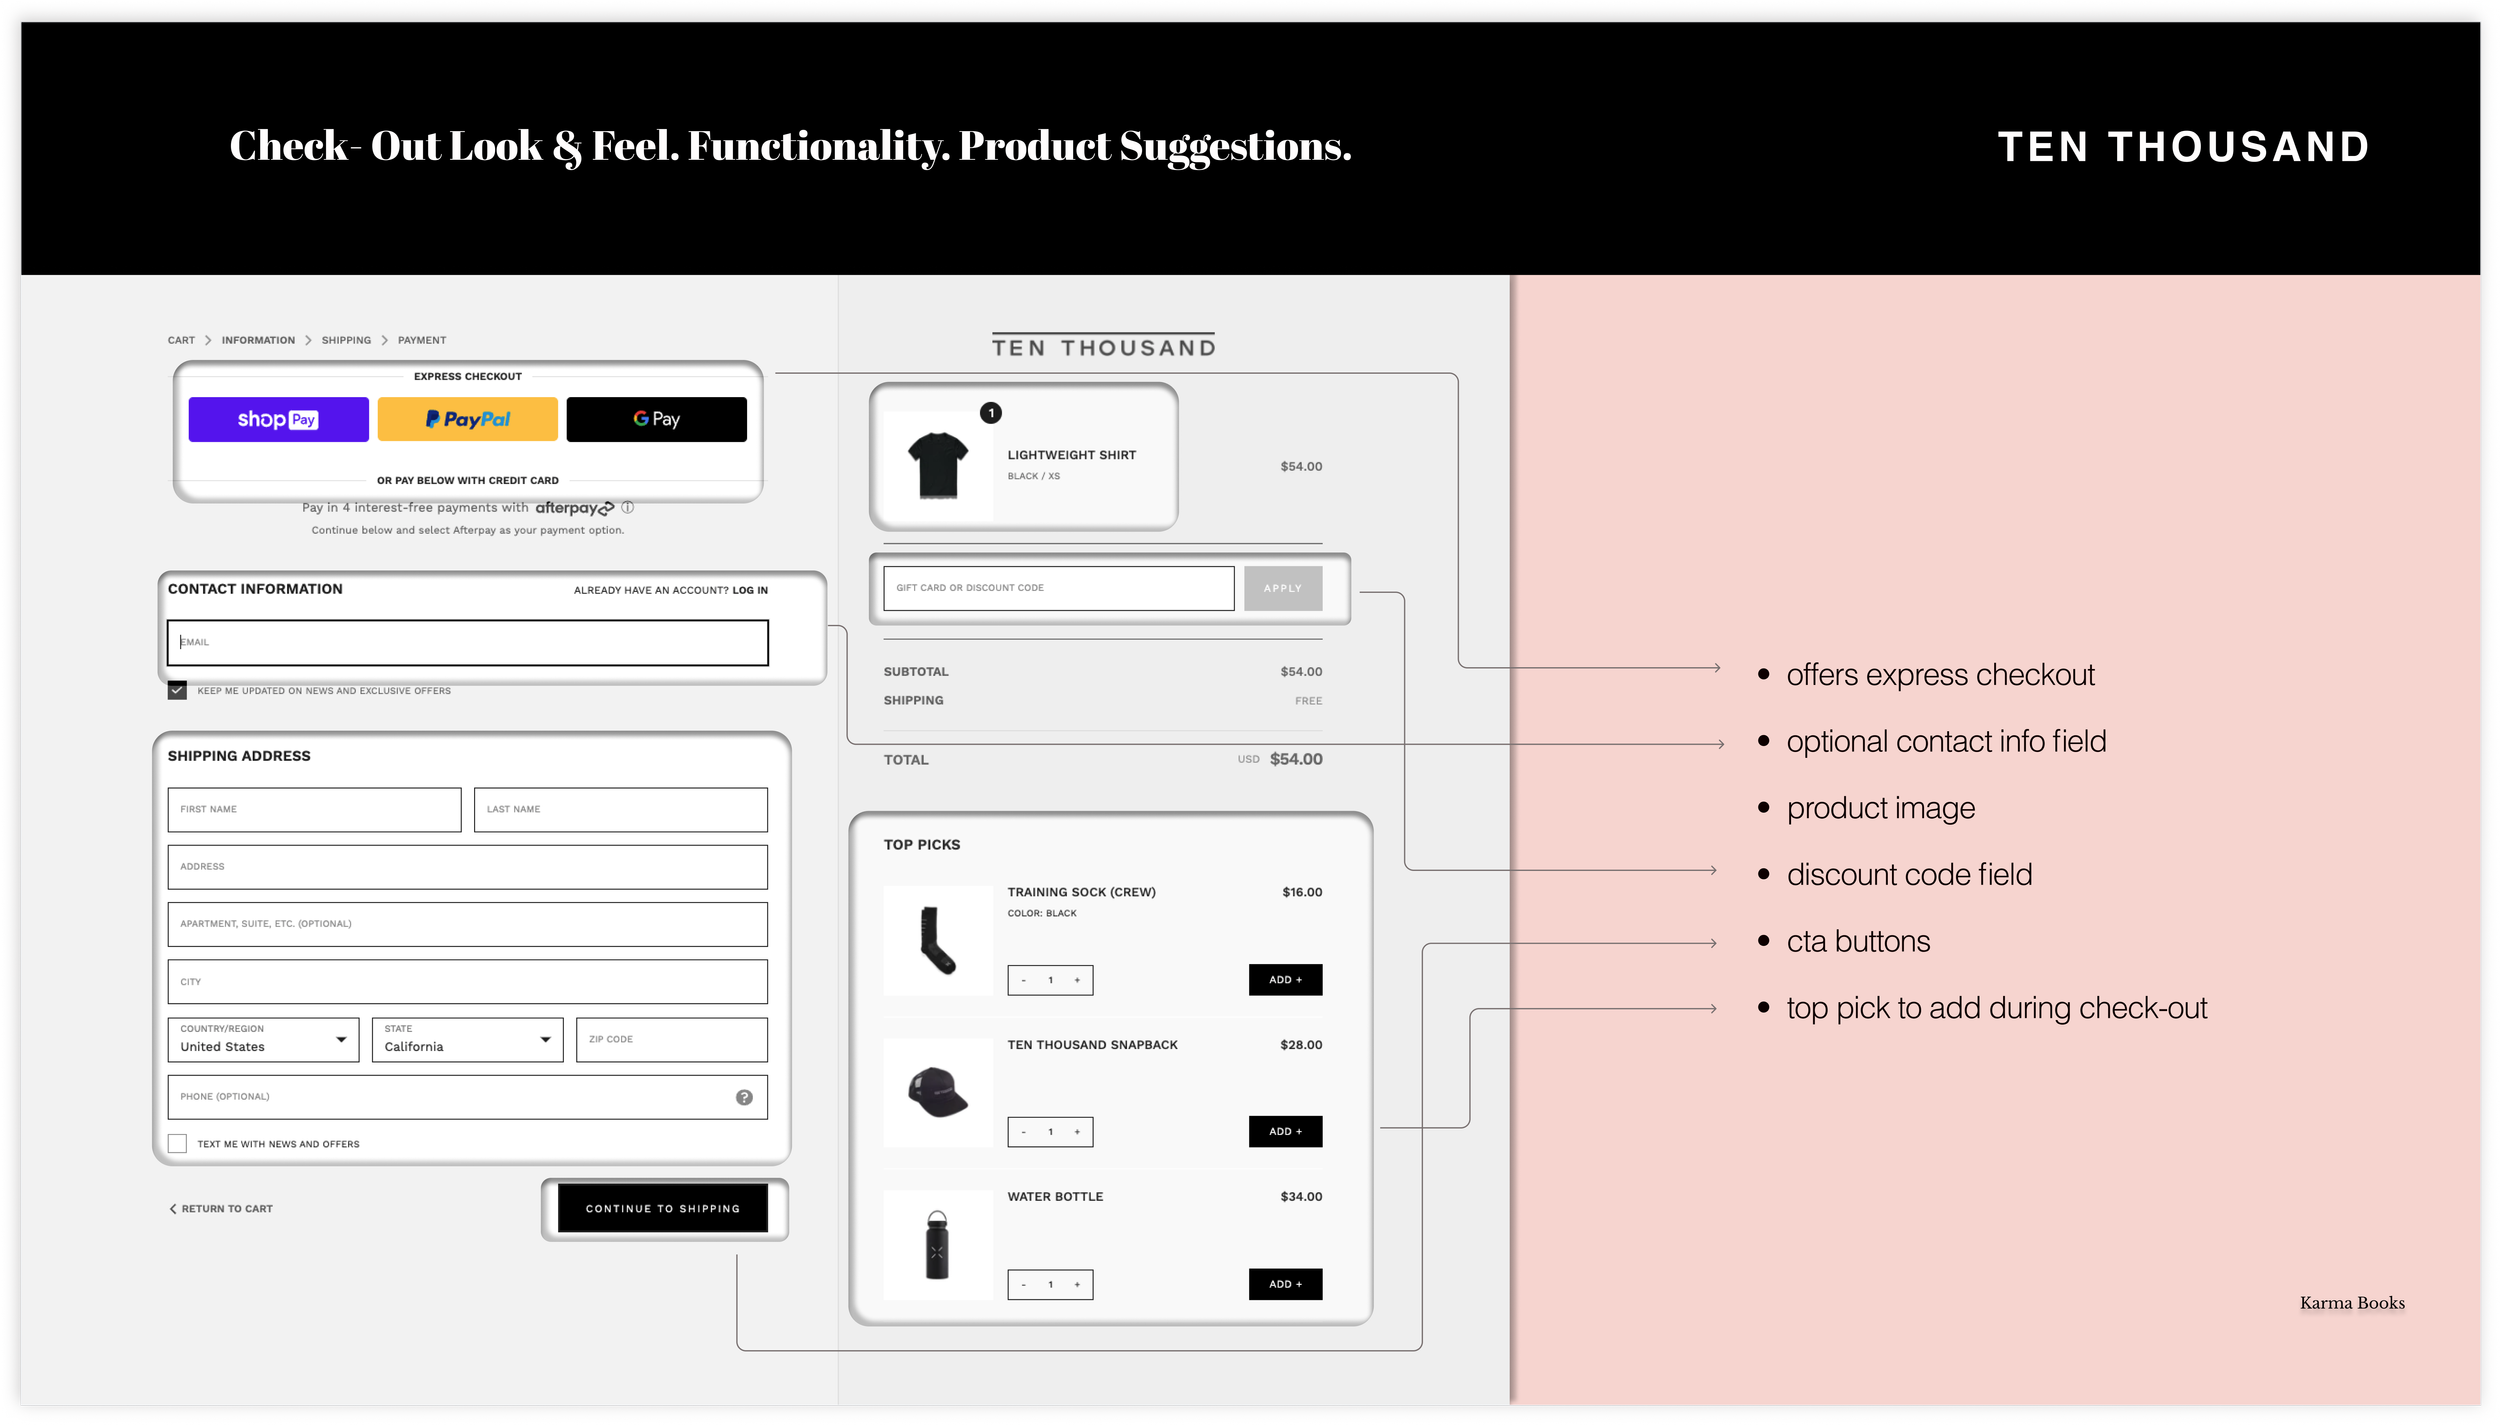
Task: Go to Shipping breadcrumb
Action: coord(346,340)
